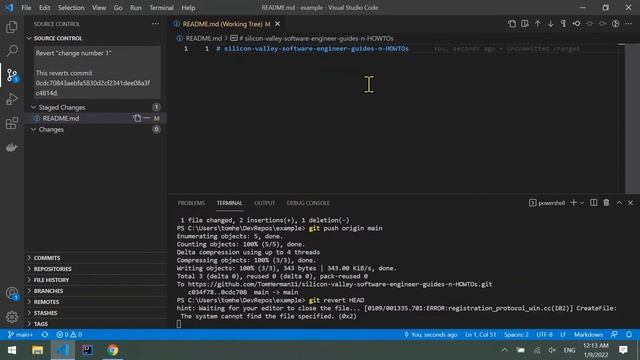Toggle whitespace paragraph icon in editor toolbar
This screenshot has height=360, width=640.
click(564, 24)
